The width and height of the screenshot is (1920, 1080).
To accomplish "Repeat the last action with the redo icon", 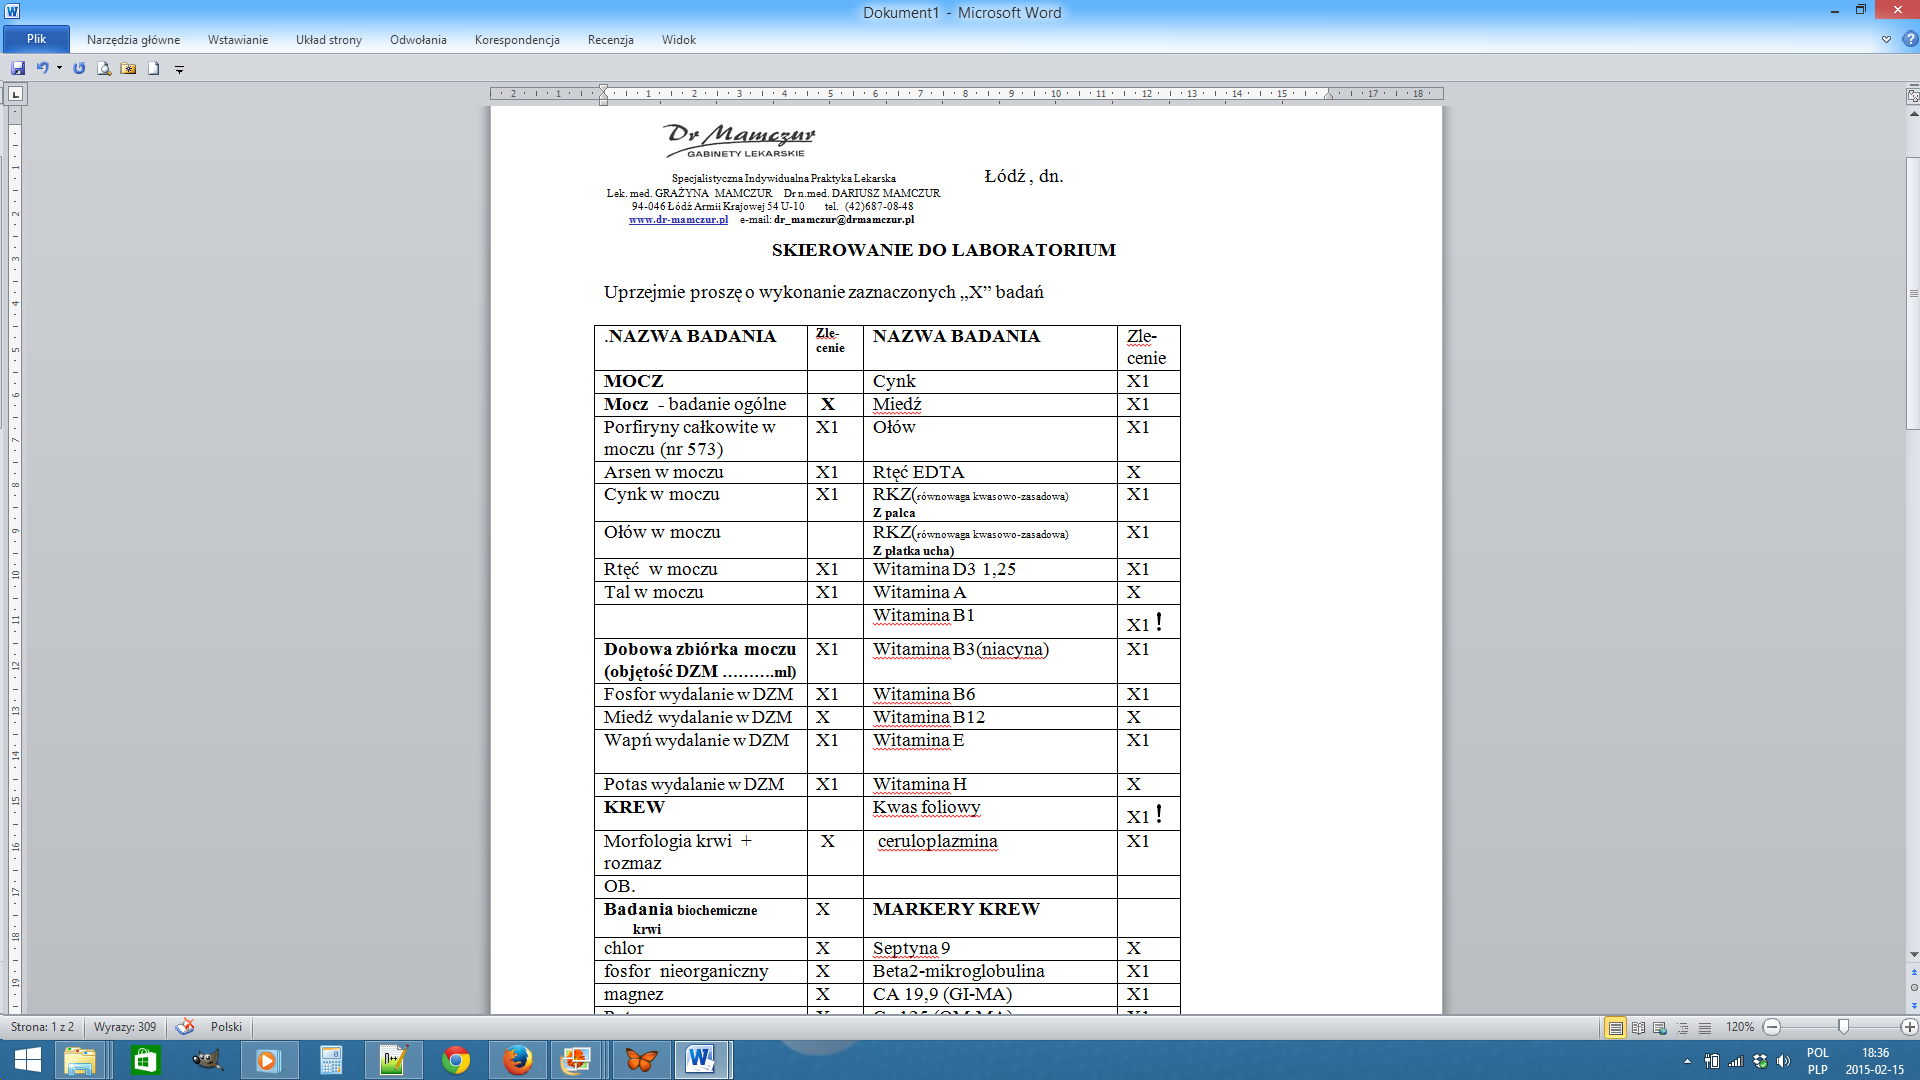I will (x=79, y=68).
